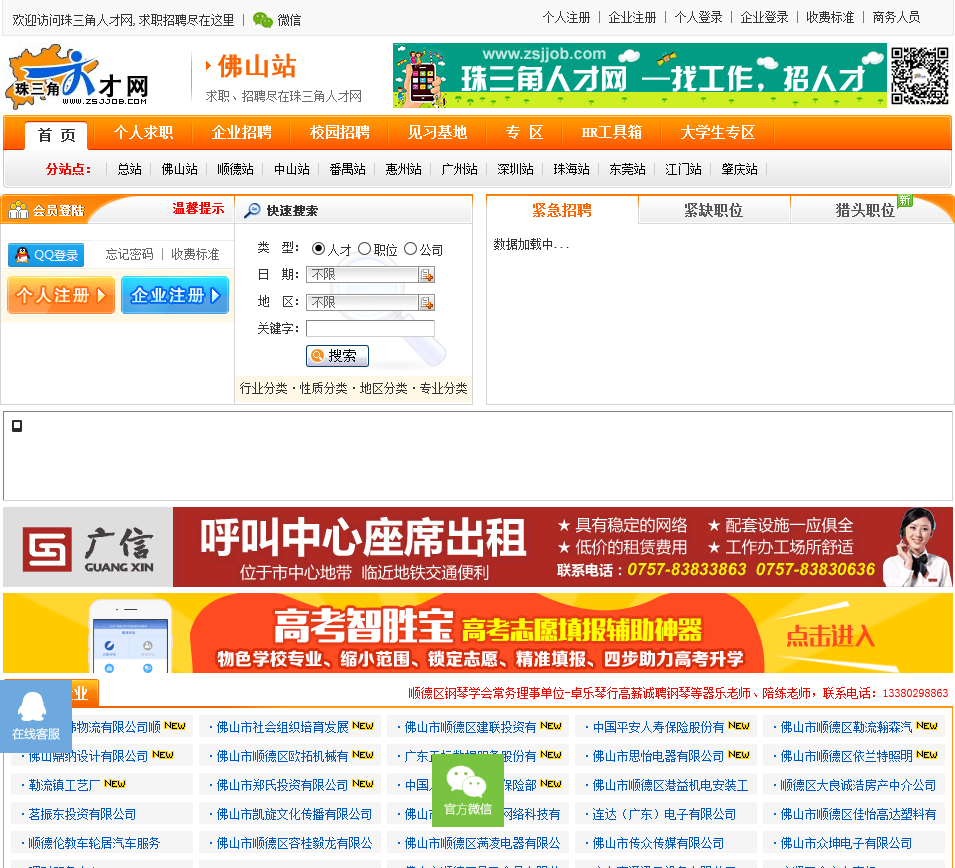Open 个人求职 navigation item
This screenshot has height=868, width=955.
pos(144,132)
